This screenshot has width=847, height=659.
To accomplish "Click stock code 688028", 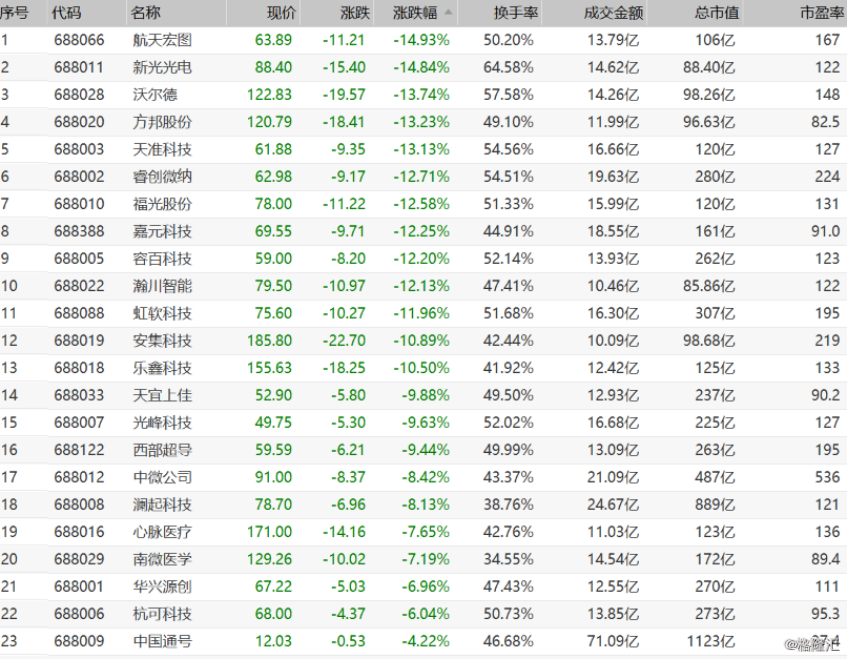I will point(79,95).
